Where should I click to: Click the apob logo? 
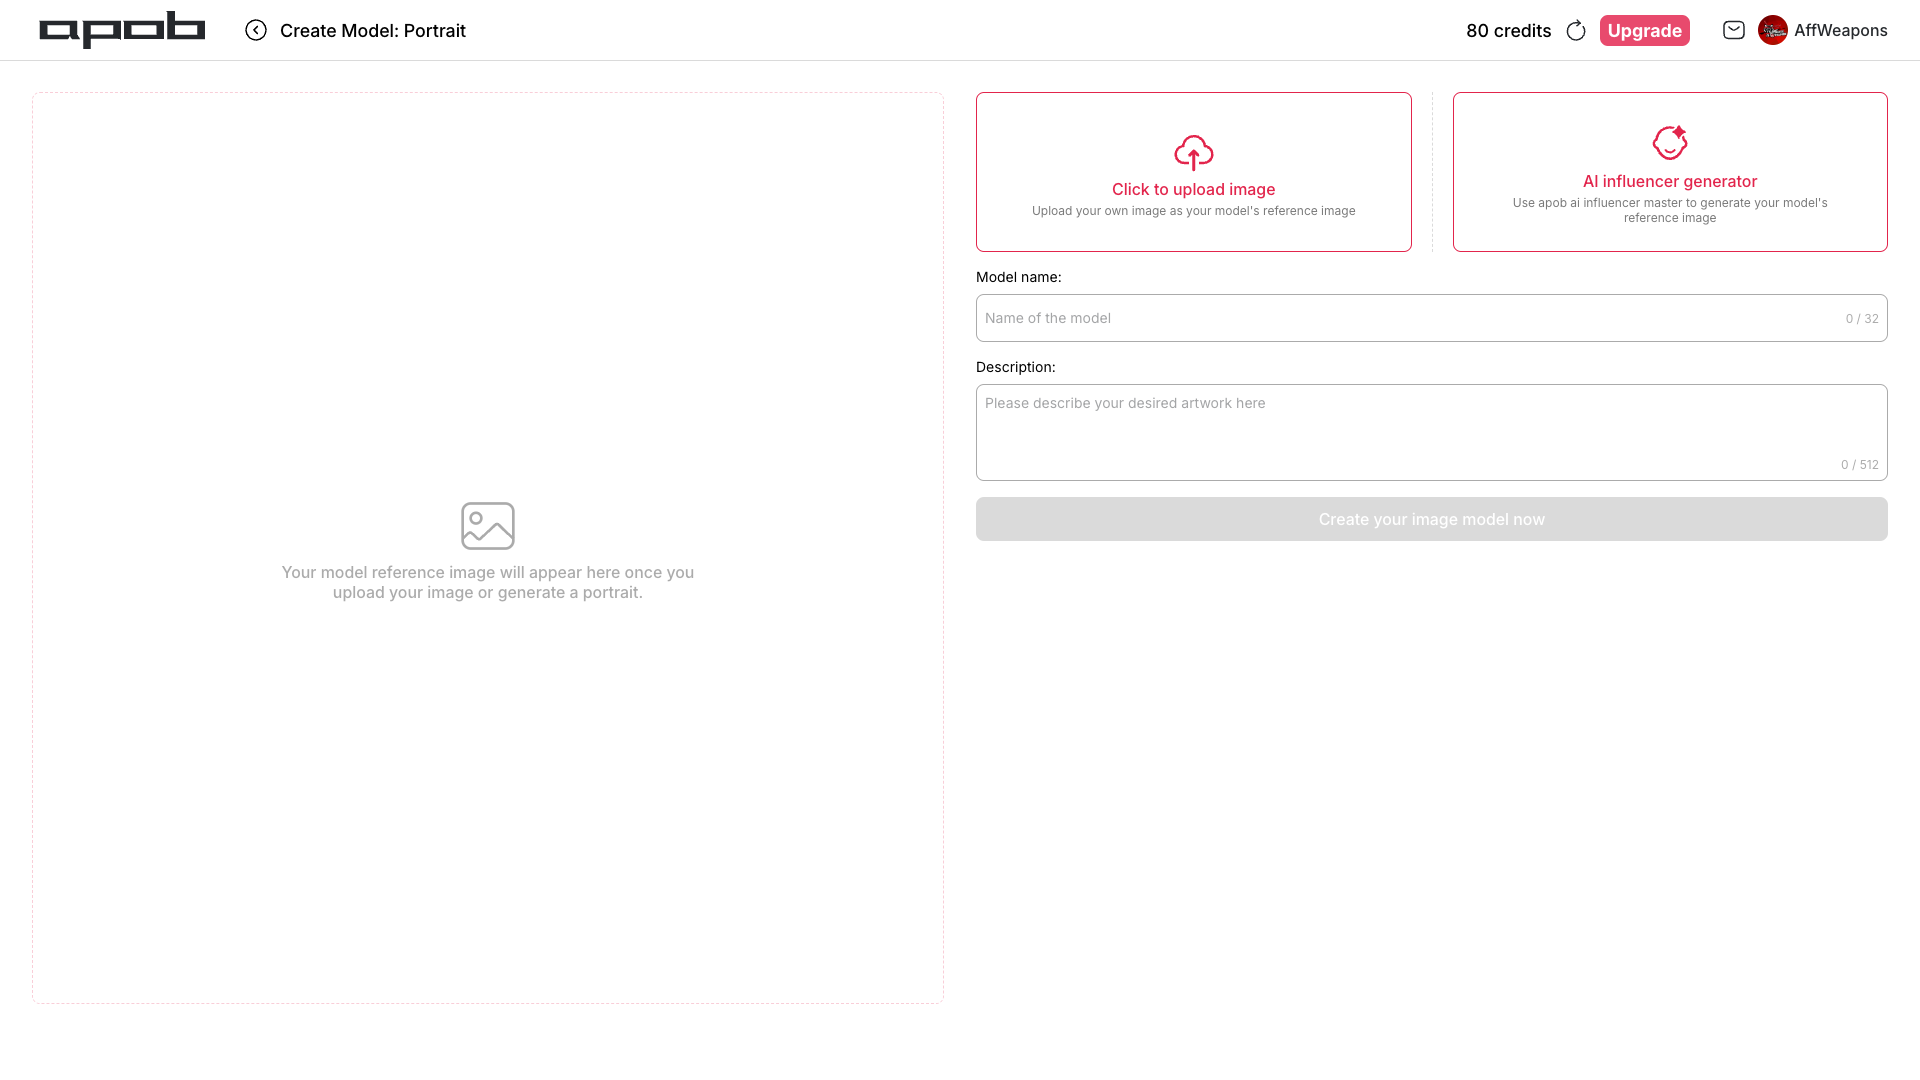coord(122,30)
